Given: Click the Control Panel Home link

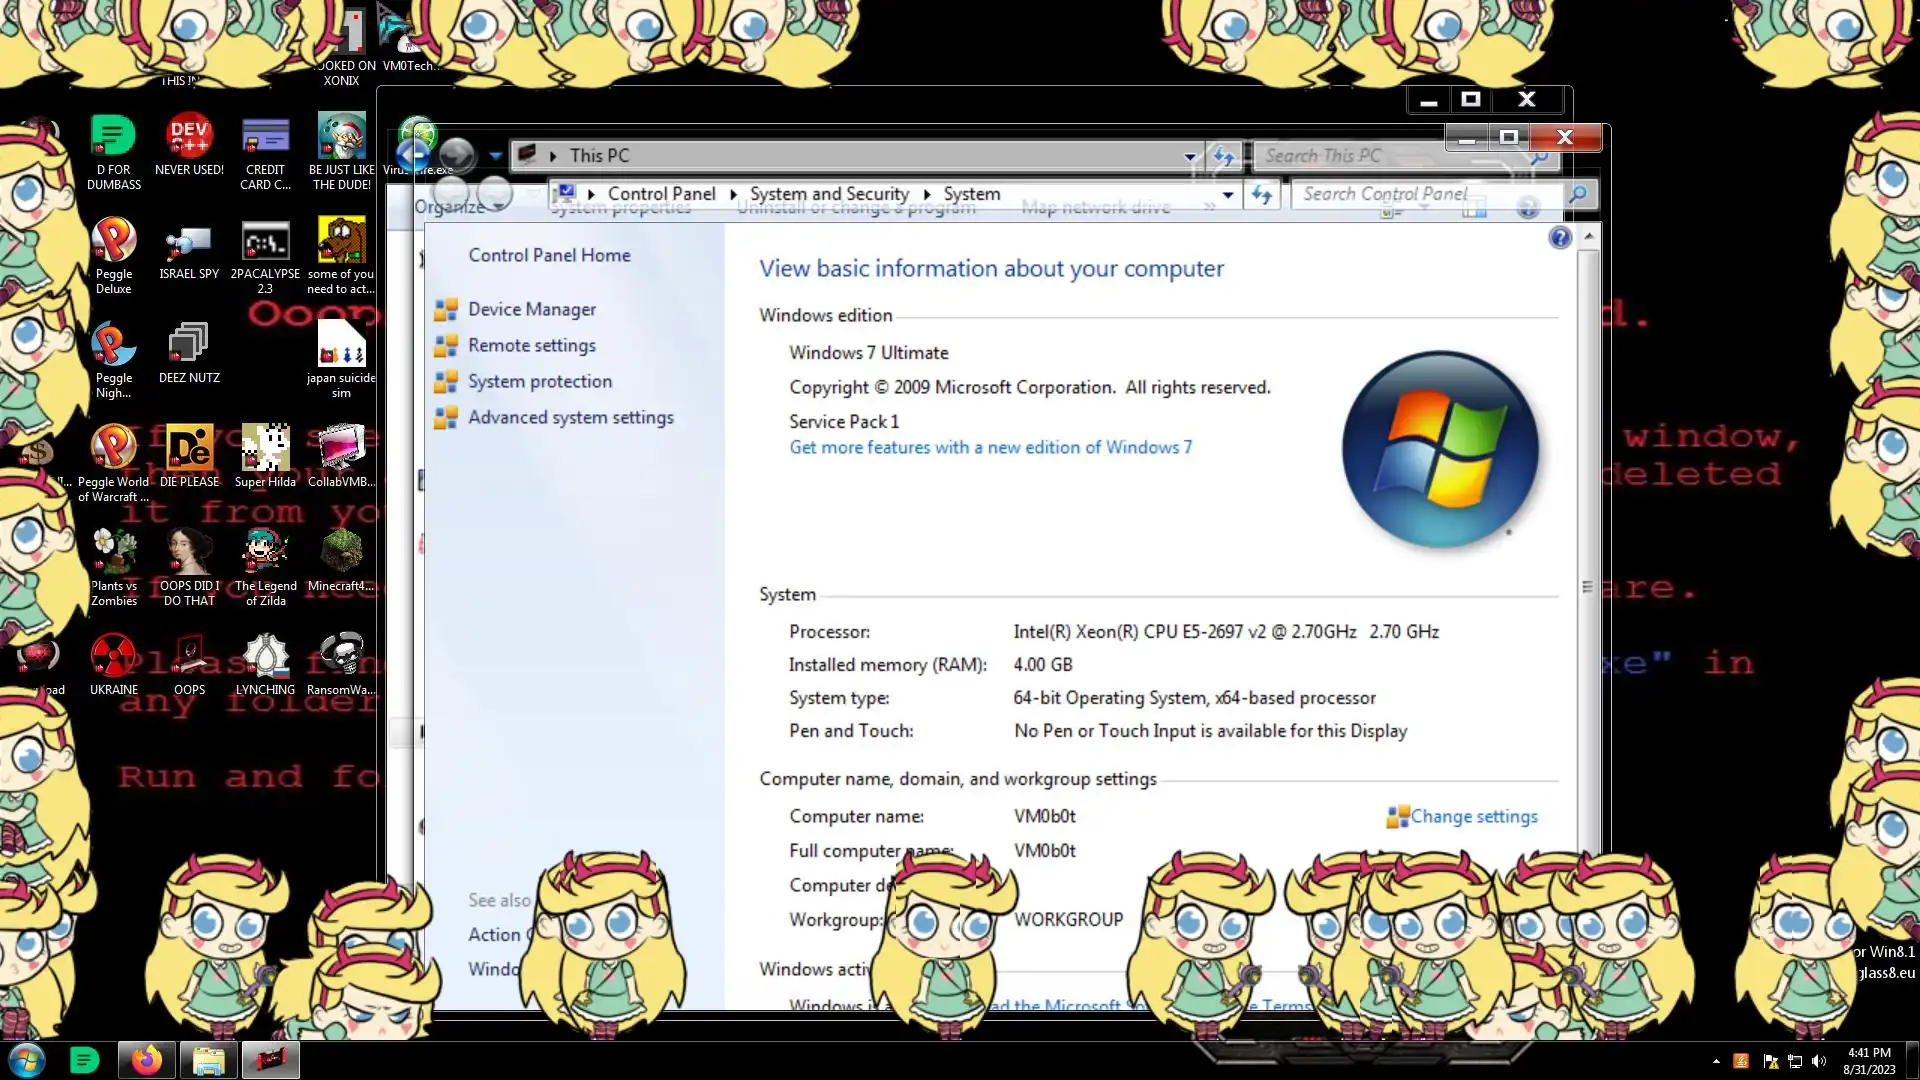Looking at the screenshot, I should (x=549, y=256).
